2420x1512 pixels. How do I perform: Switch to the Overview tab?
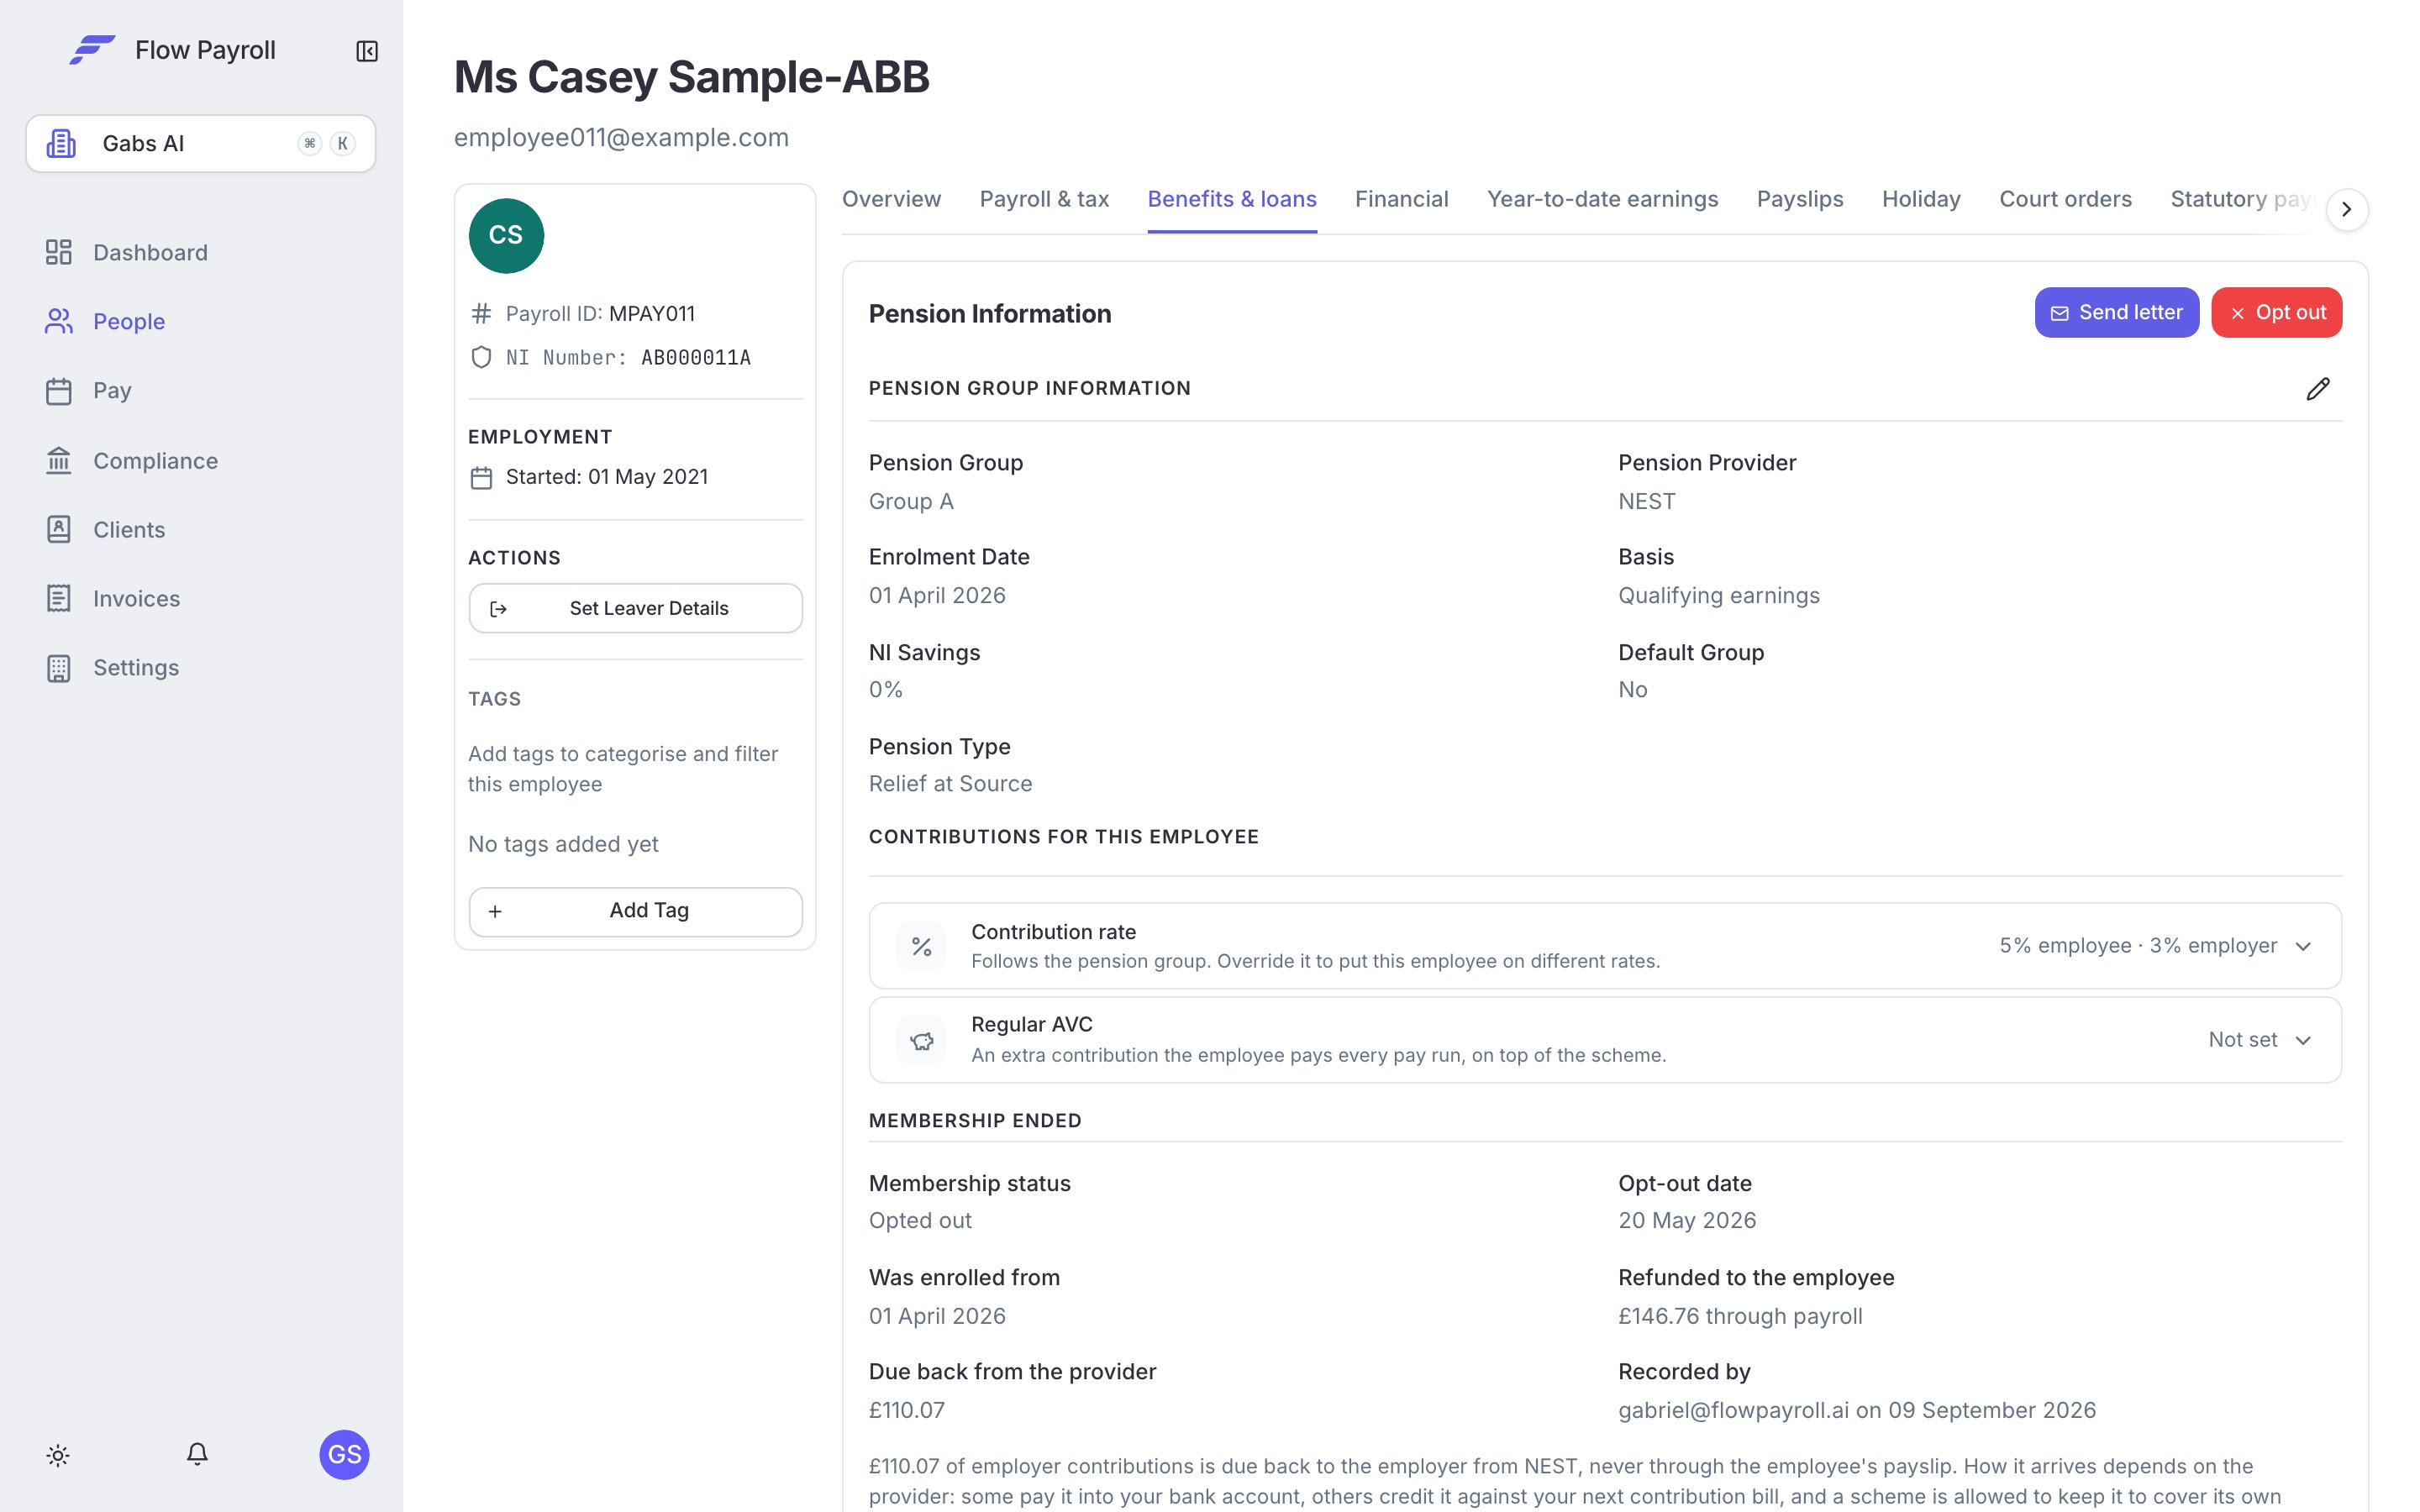click(891, 199)
